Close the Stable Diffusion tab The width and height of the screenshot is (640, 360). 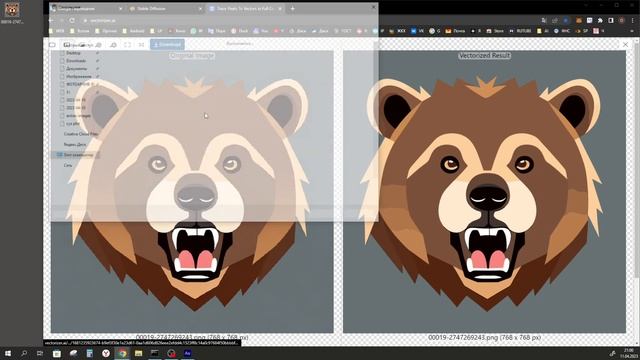click(200, 8)
